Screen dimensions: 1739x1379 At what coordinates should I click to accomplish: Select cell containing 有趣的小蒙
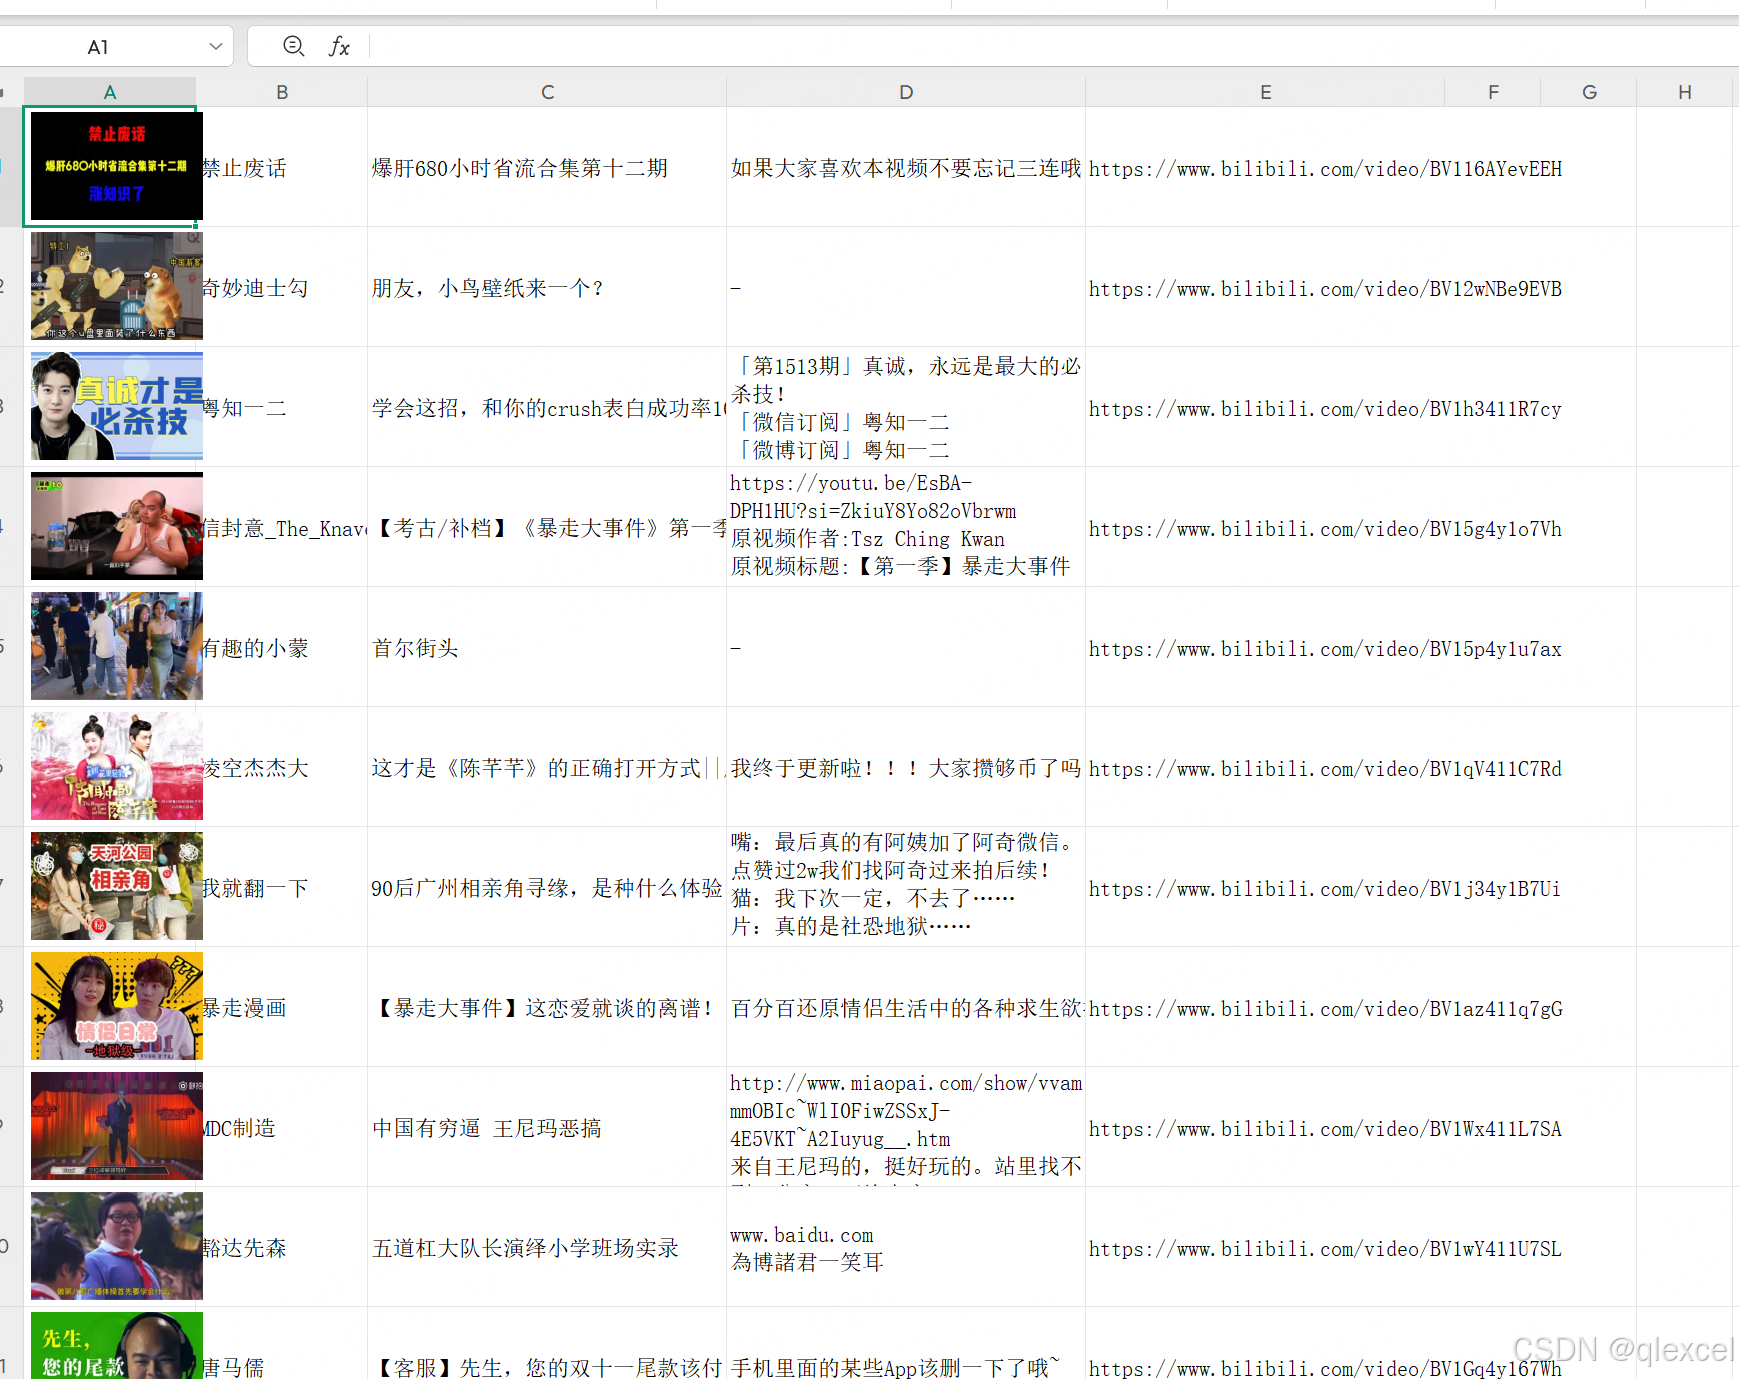284,647
